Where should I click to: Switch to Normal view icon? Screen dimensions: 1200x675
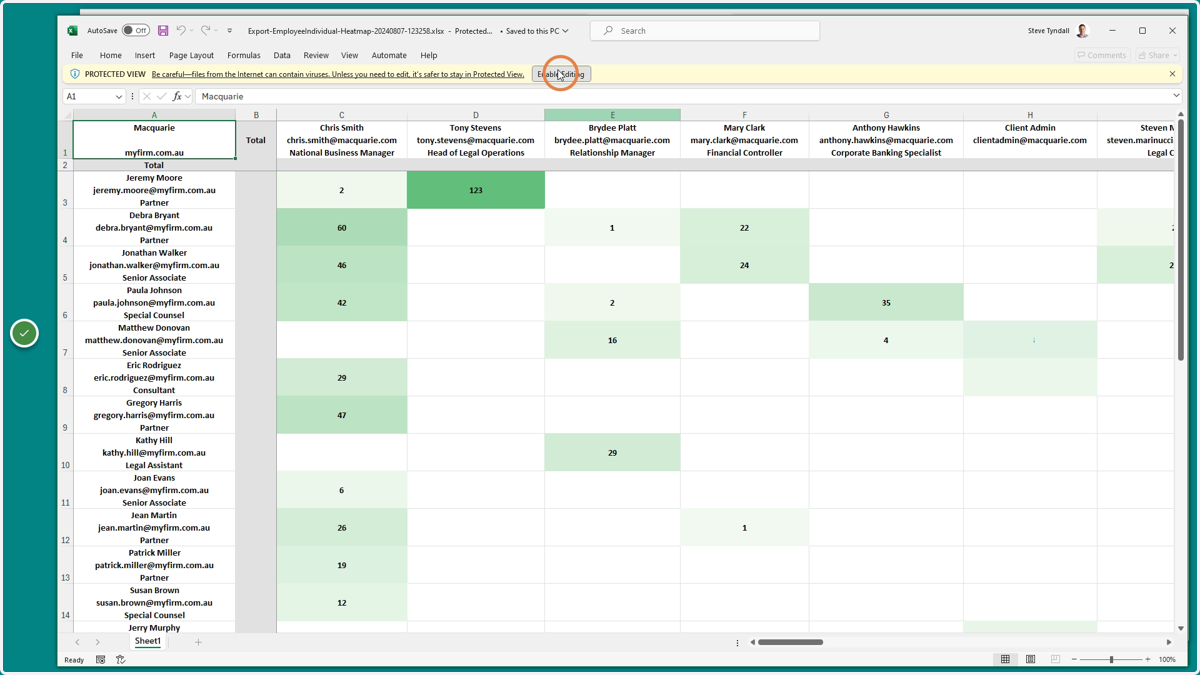pos(1006,660)
